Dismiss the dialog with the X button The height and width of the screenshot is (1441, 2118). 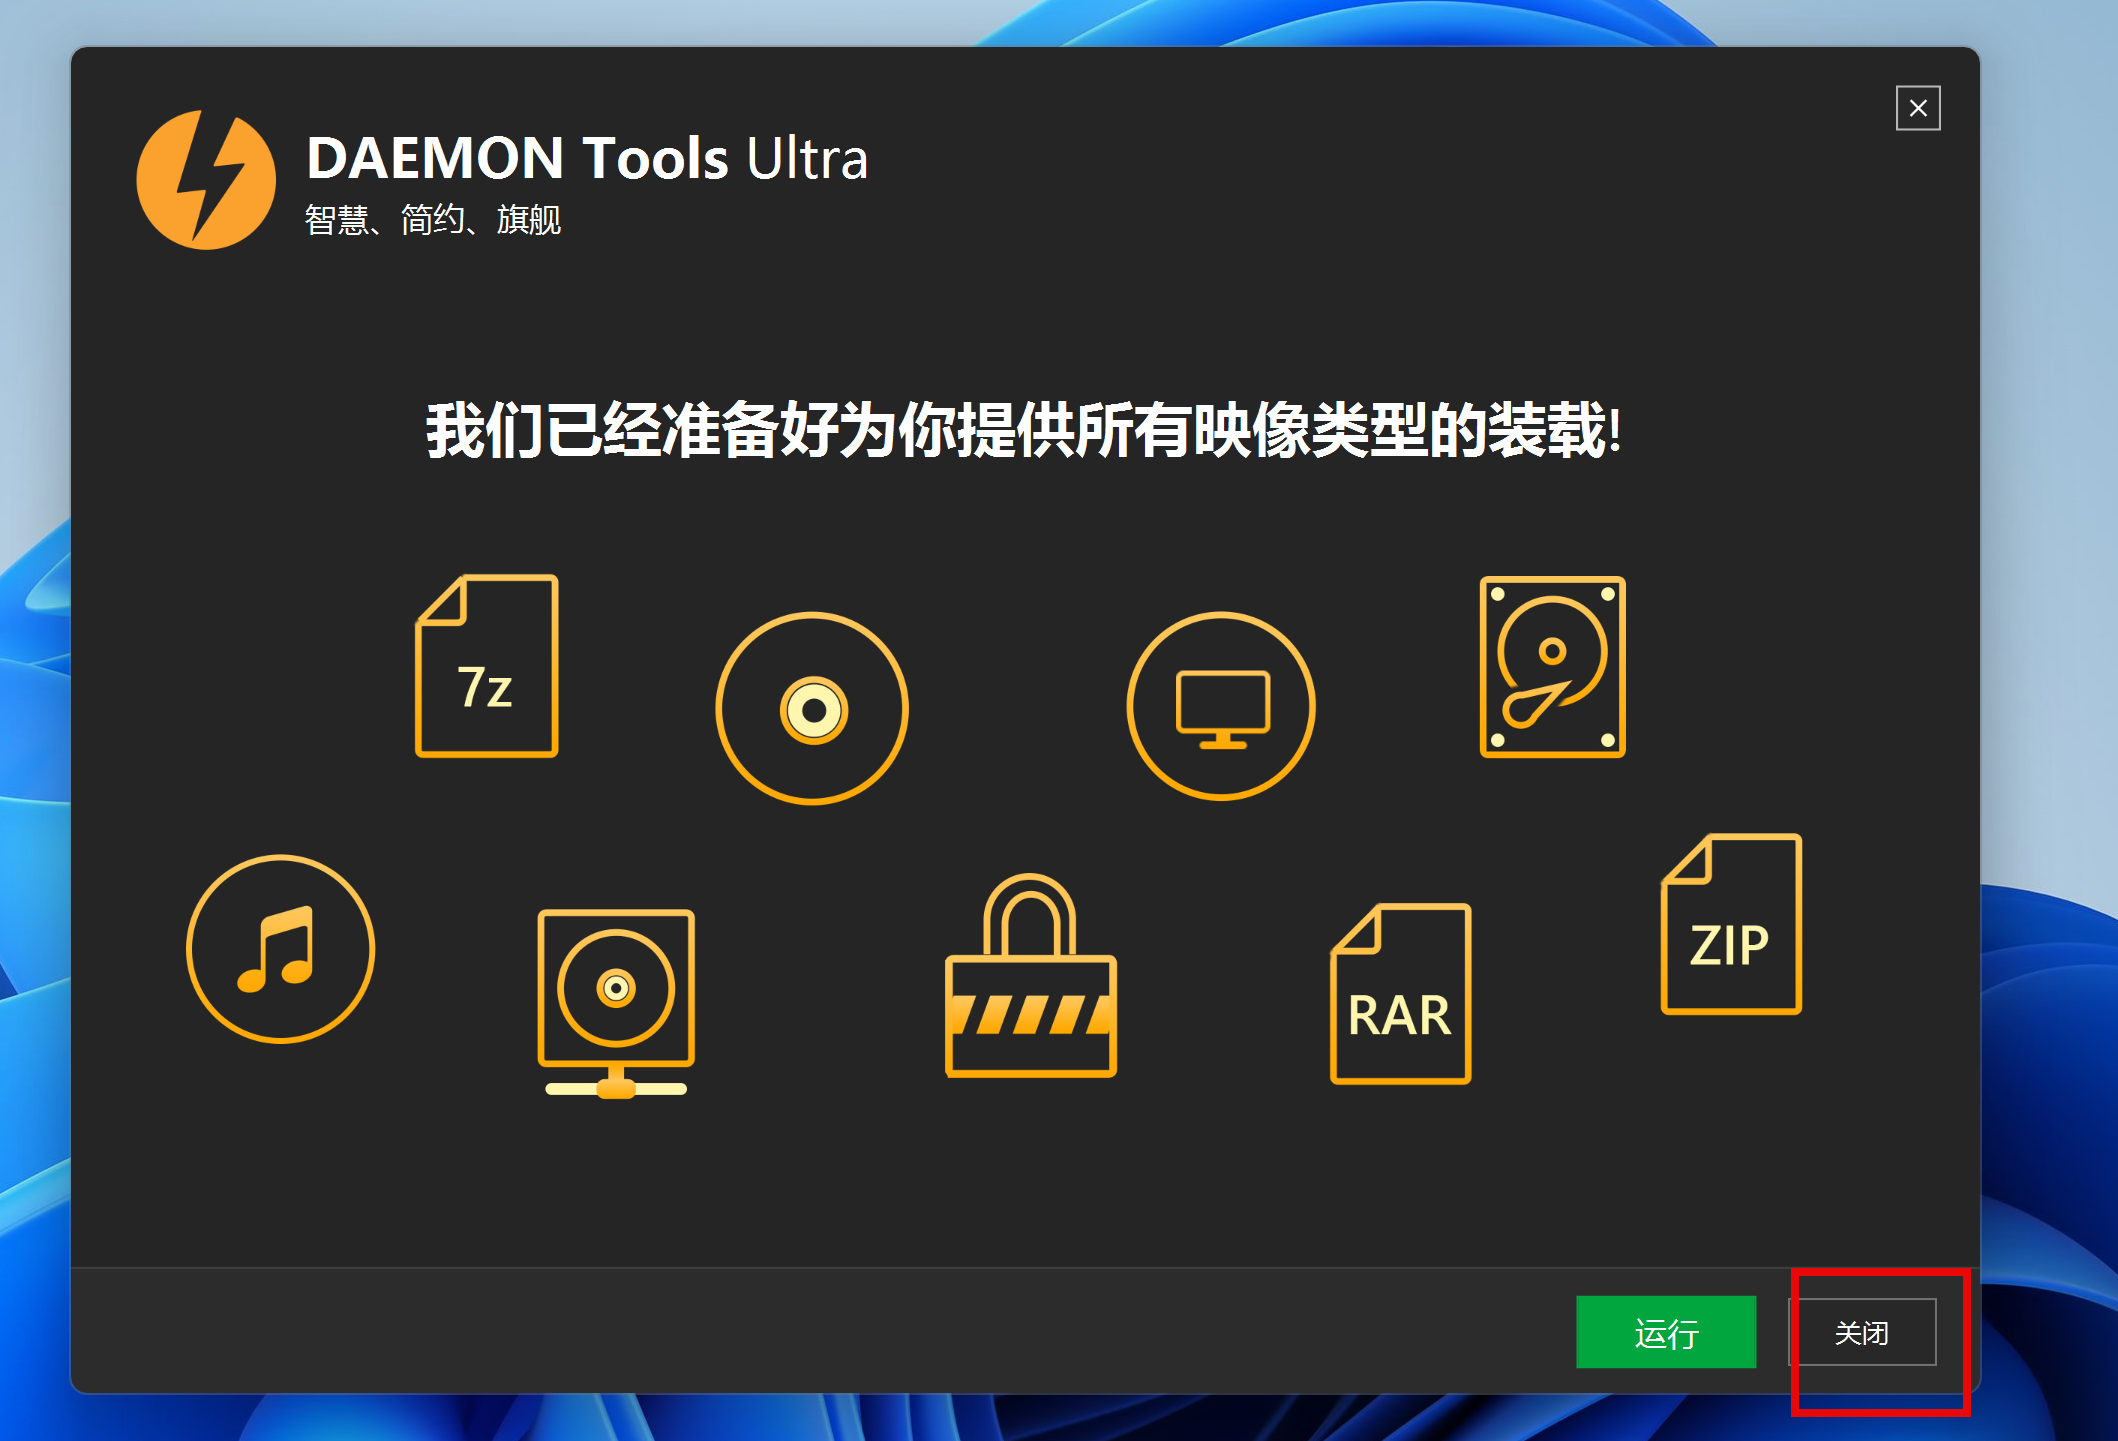(1918, 108)
